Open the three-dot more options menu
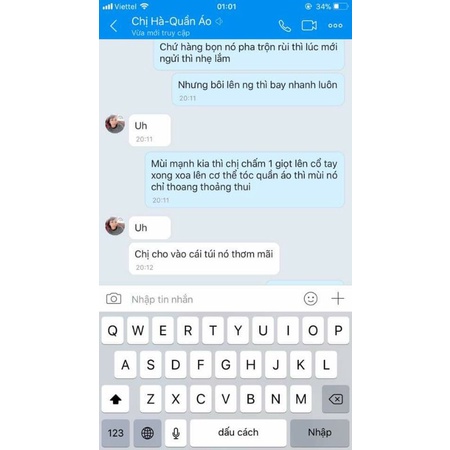The width and height of the screenshot is (450, 450). point(335,26)
